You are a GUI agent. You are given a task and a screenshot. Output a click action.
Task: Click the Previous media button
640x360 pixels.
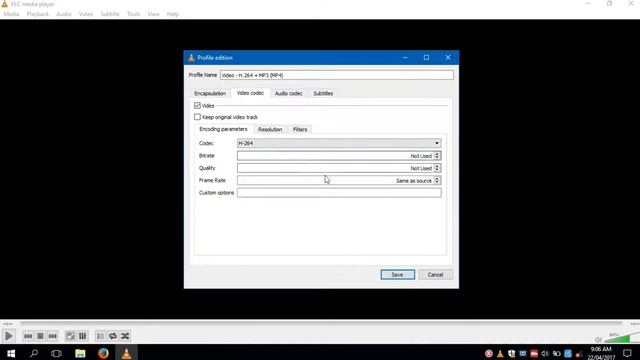(x=28, y=336)
